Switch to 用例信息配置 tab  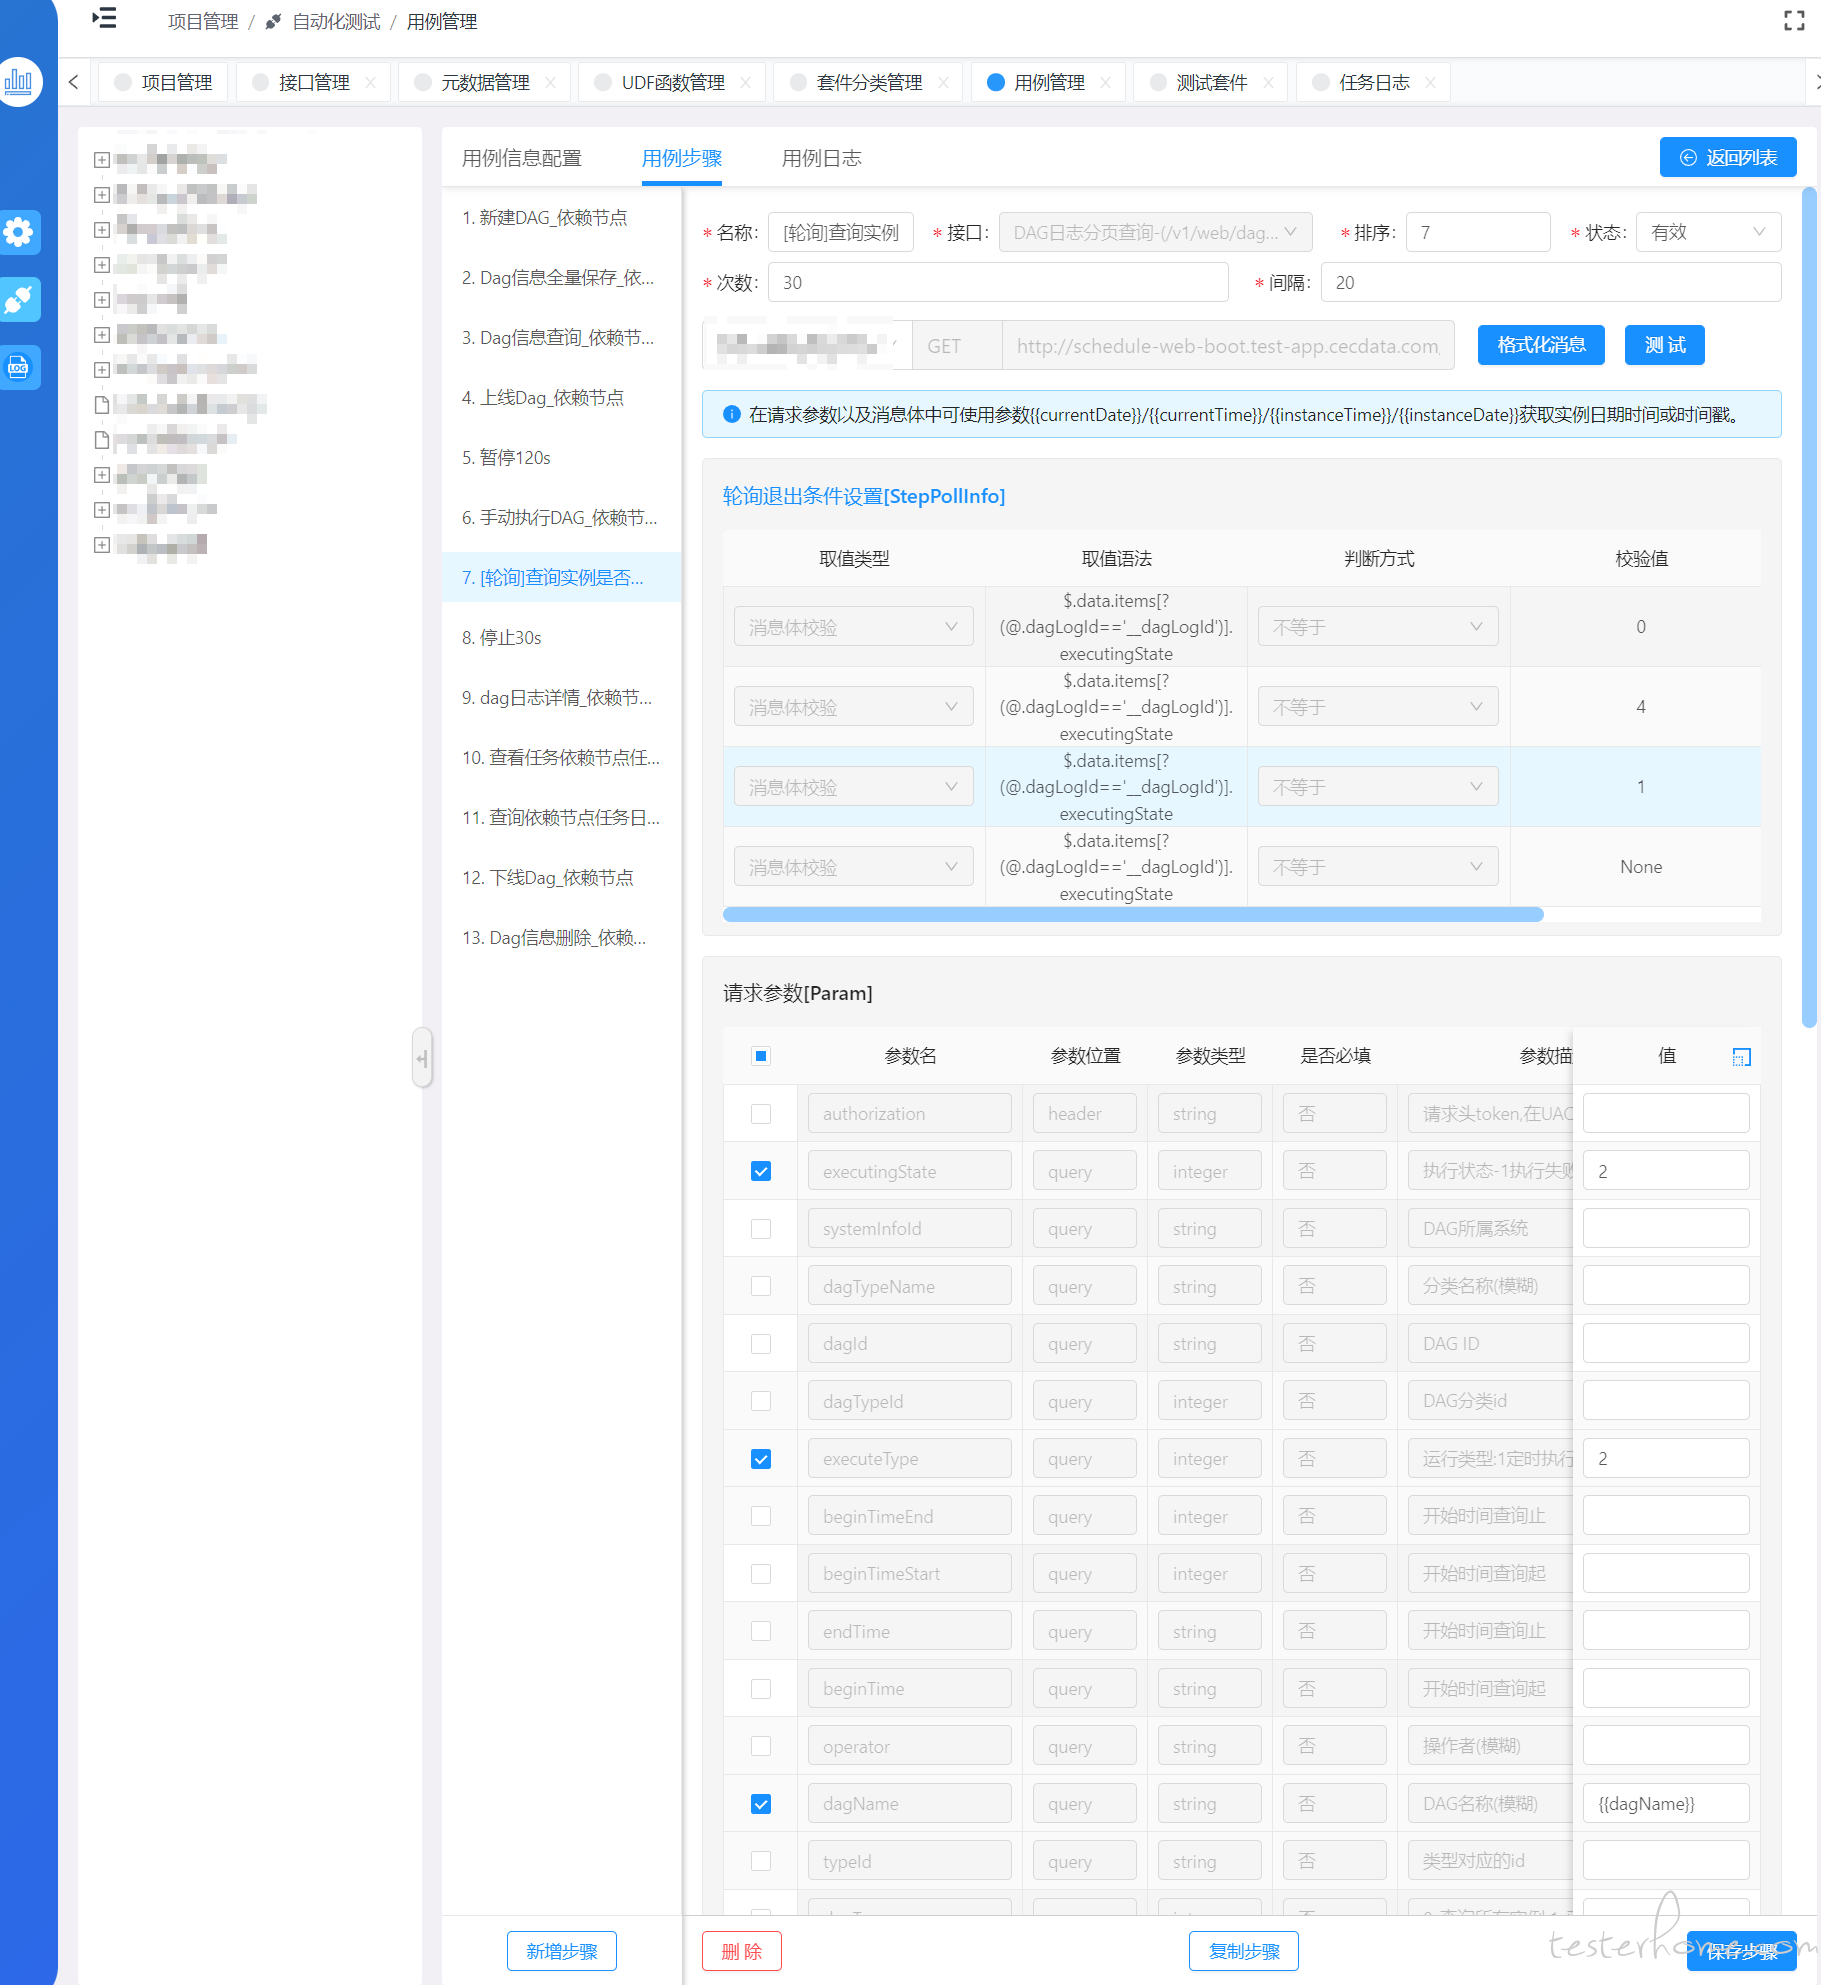[521, 158]
